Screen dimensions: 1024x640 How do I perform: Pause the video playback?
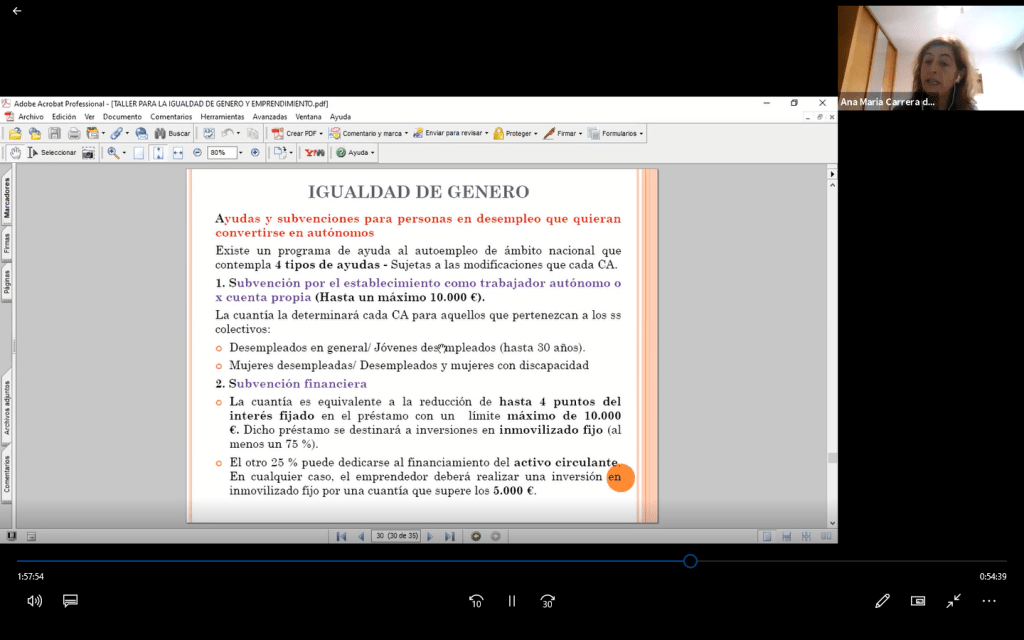coord(511,601)
